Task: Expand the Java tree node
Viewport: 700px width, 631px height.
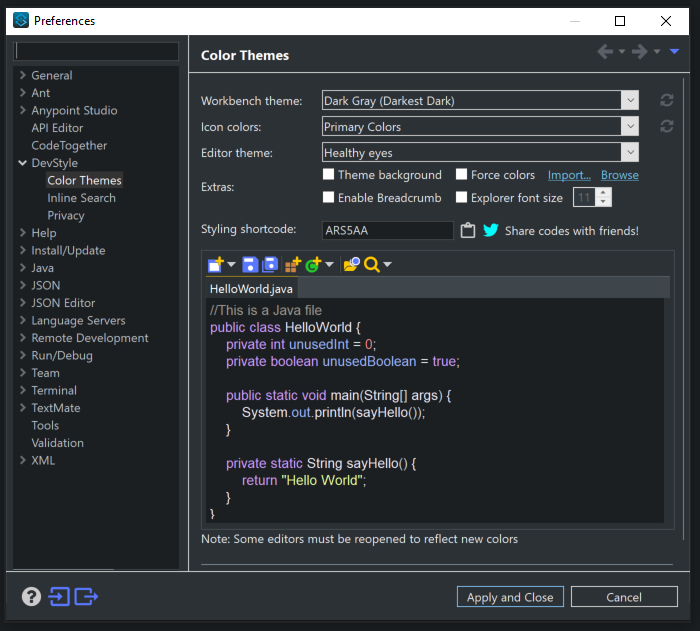Action: click(22, 268)
